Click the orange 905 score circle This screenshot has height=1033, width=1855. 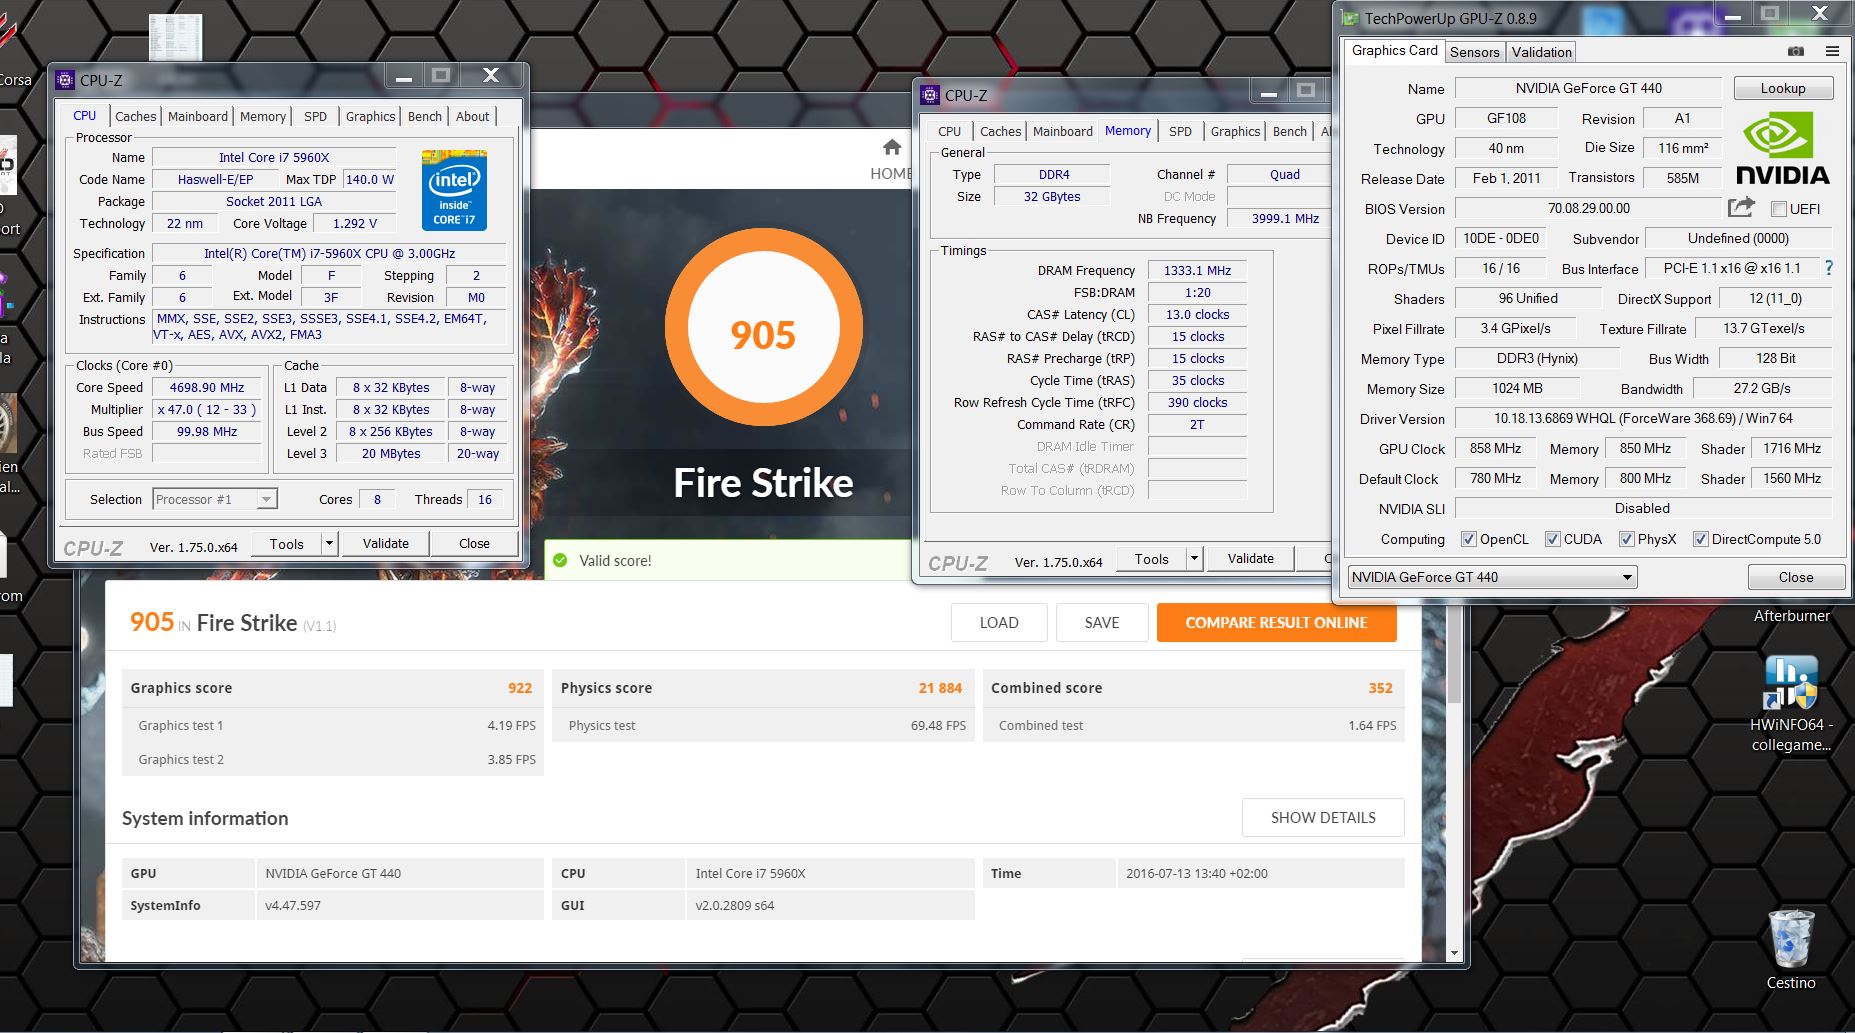[763, 327]
